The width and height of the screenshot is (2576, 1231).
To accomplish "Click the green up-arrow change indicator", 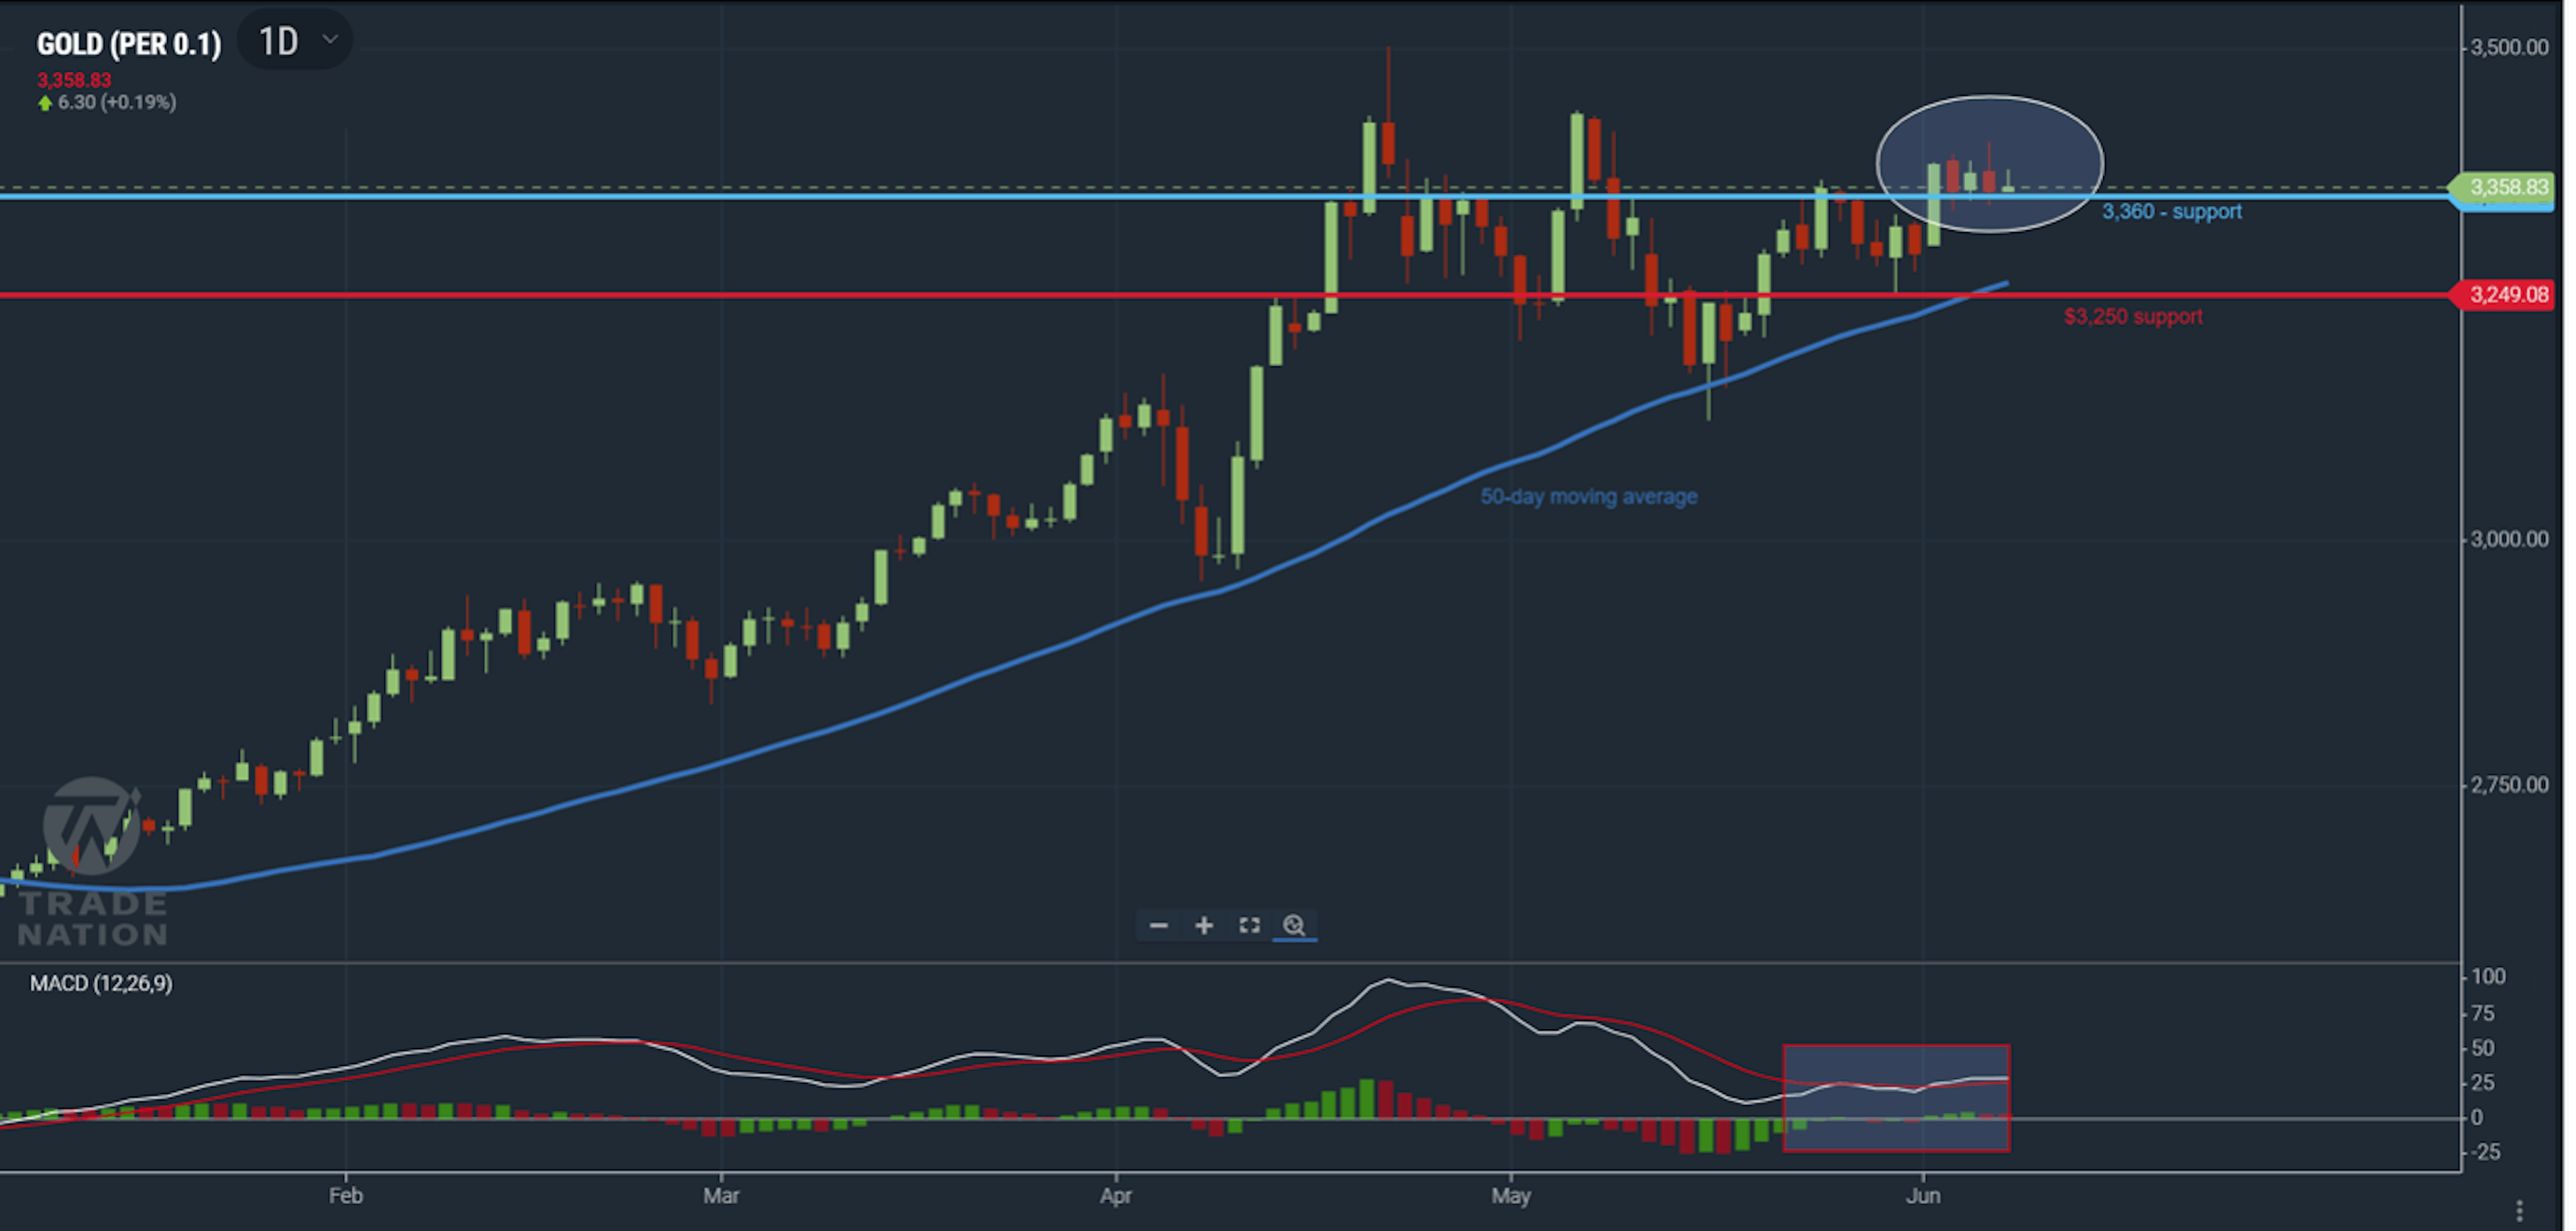I will coord(45,103).
